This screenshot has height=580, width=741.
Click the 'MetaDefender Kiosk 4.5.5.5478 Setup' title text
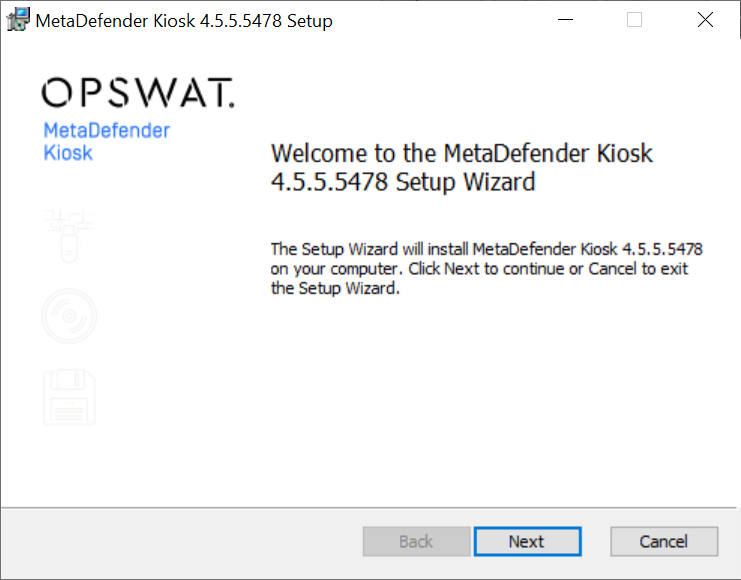184,21
